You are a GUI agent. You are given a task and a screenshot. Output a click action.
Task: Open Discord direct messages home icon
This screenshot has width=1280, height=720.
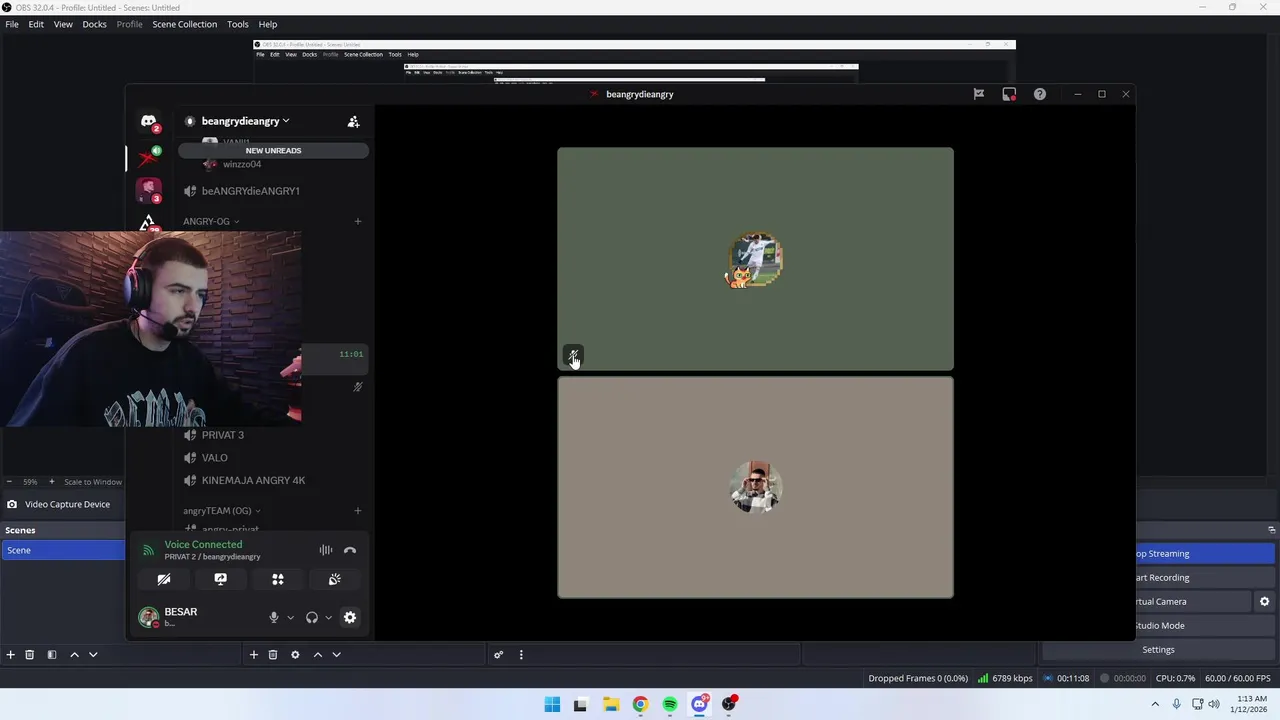tap(148, 121)
